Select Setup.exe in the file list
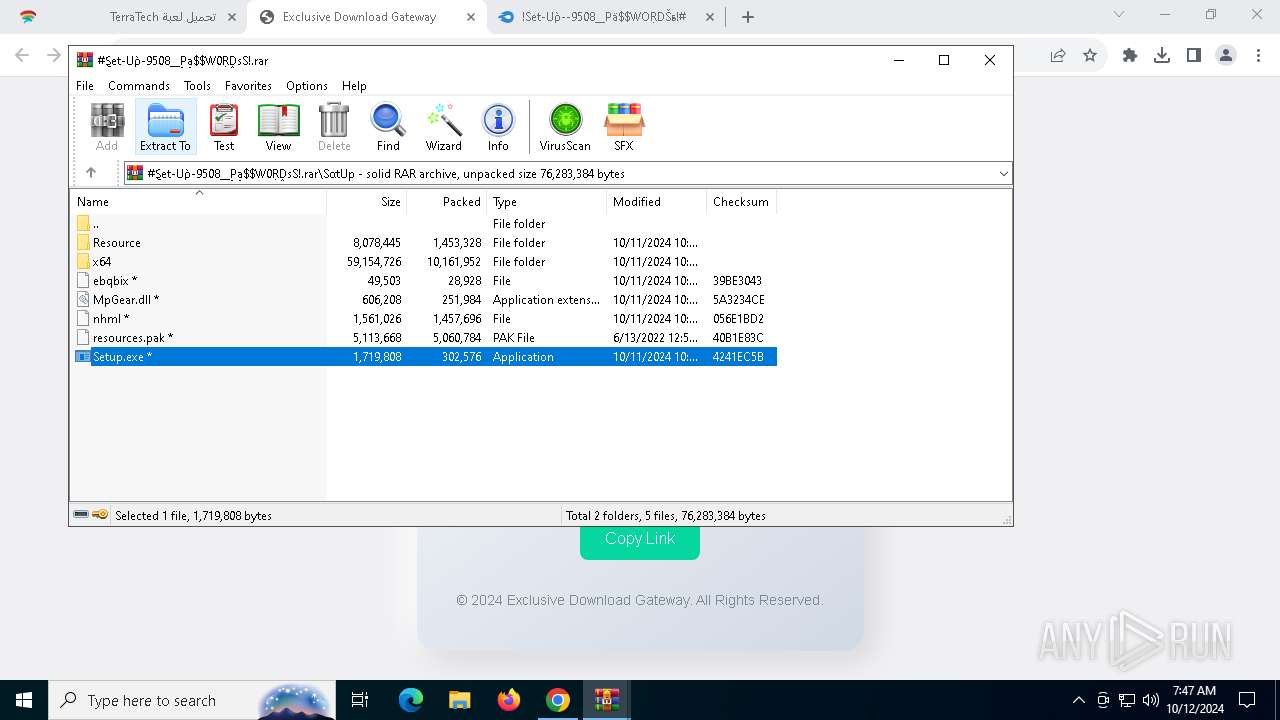The height and width of the screenshot is (720, 1280). (x=425, y=356)
